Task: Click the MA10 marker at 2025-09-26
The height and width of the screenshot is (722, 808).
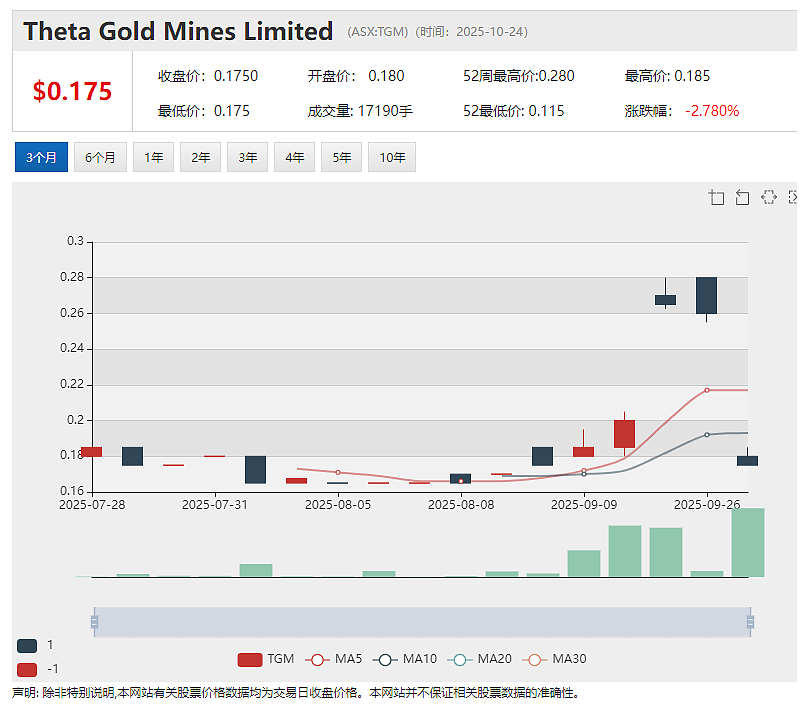Action: point(707,435)
